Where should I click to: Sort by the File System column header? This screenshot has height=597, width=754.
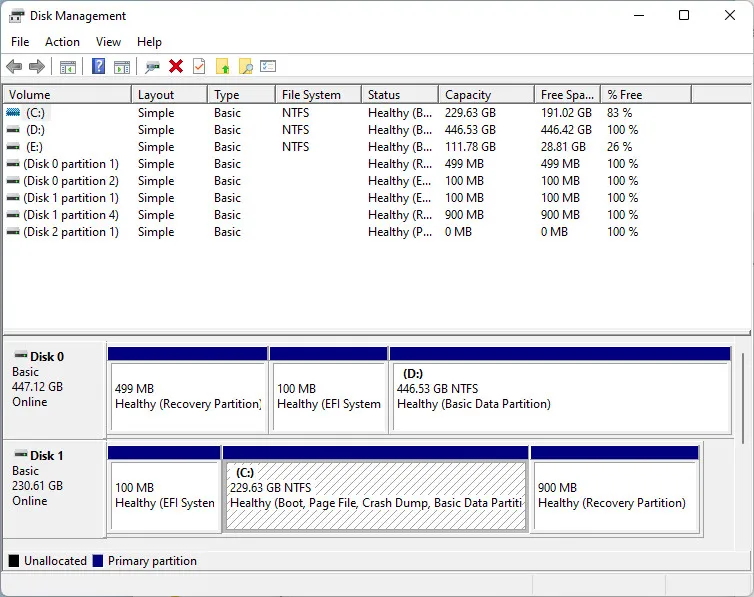[311, 95]
